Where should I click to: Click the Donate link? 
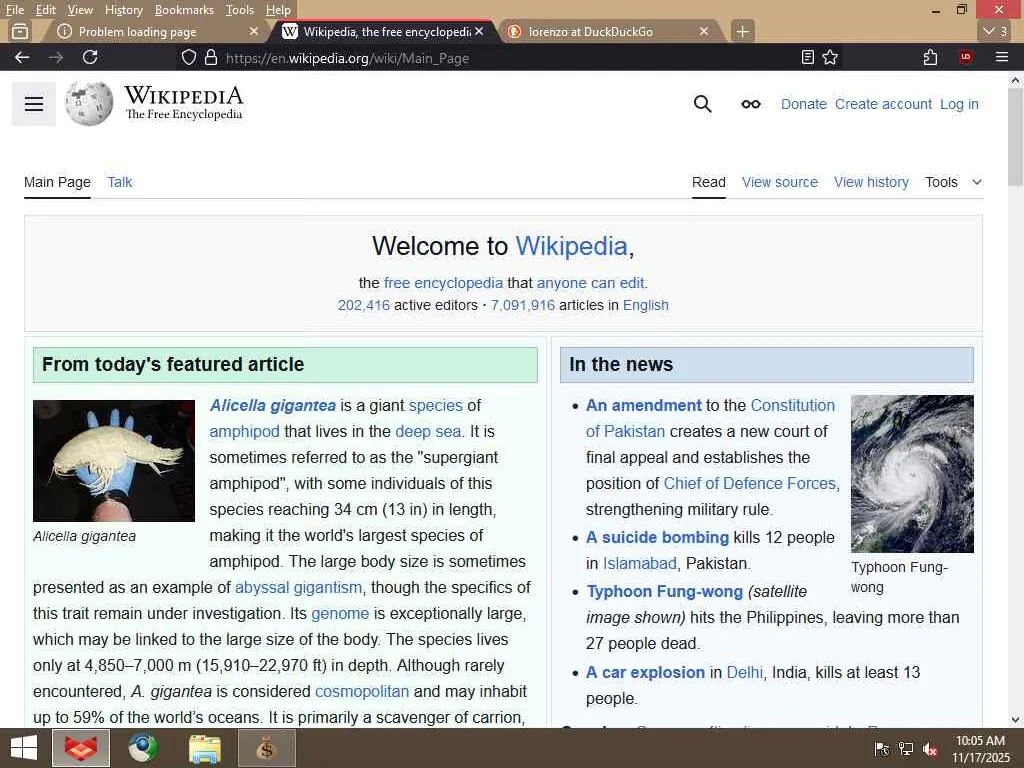(x=804, y=104)
